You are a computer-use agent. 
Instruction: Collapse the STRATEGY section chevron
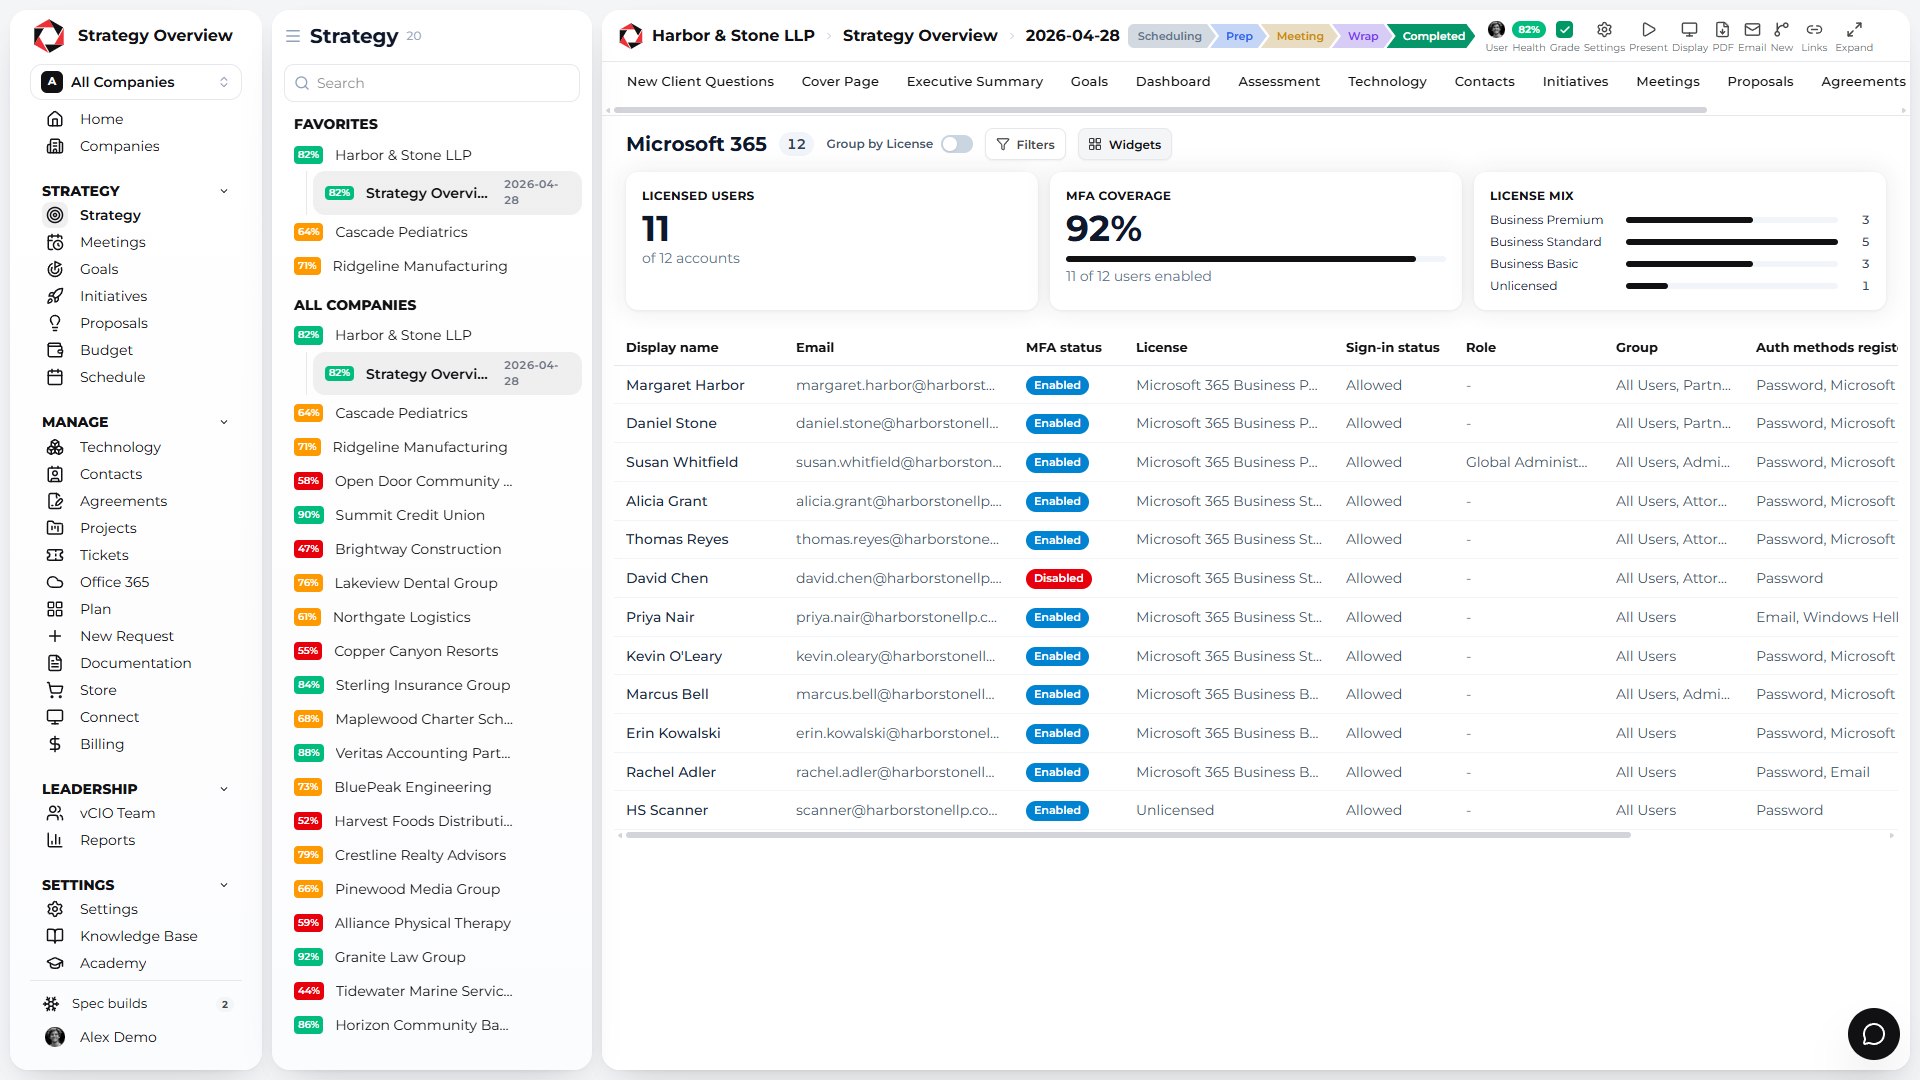(224, 191)
